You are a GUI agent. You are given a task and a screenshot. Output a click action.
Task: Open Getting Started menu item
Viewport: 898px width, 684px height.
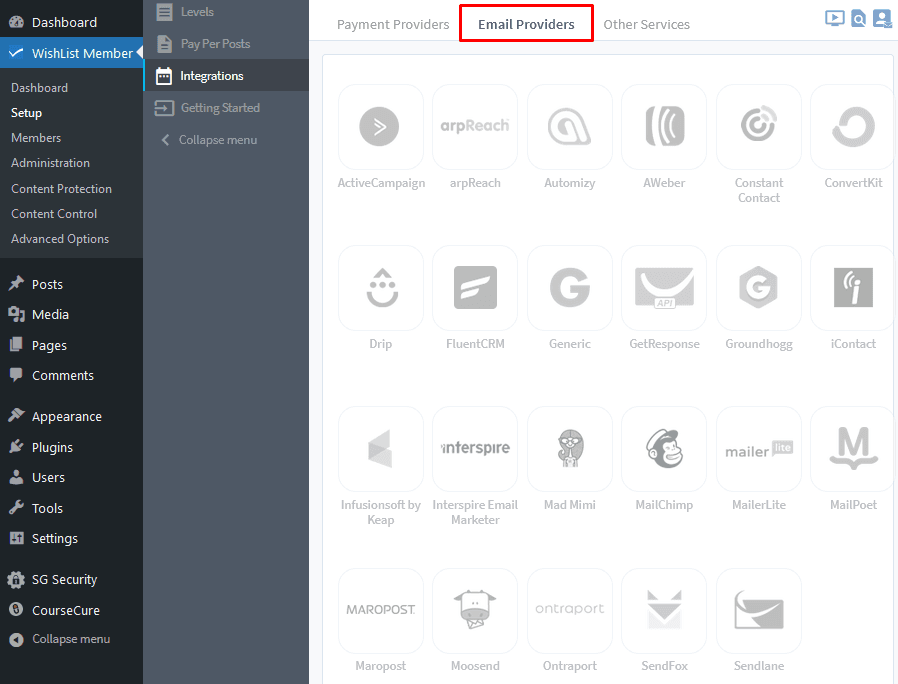click(x=226, y=108)
